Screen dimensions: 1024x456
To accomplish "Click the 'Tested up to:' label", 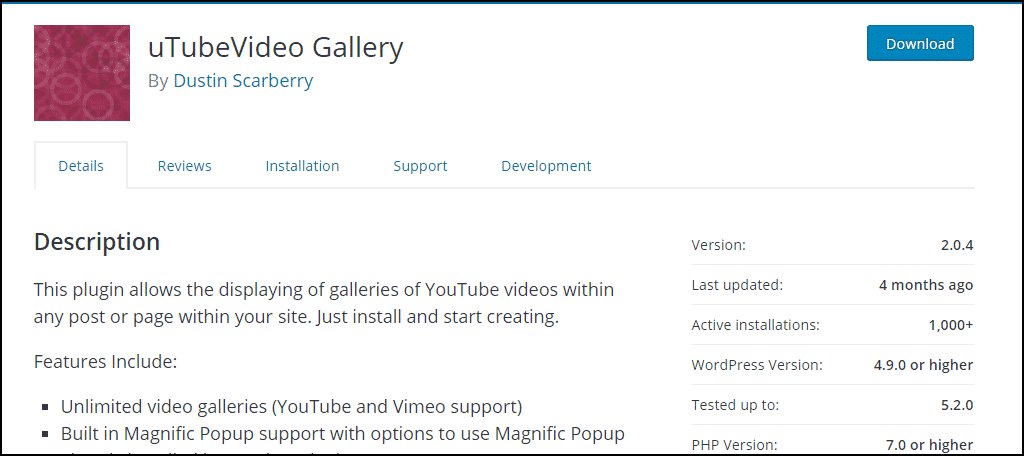I will [x=735, y=405].
